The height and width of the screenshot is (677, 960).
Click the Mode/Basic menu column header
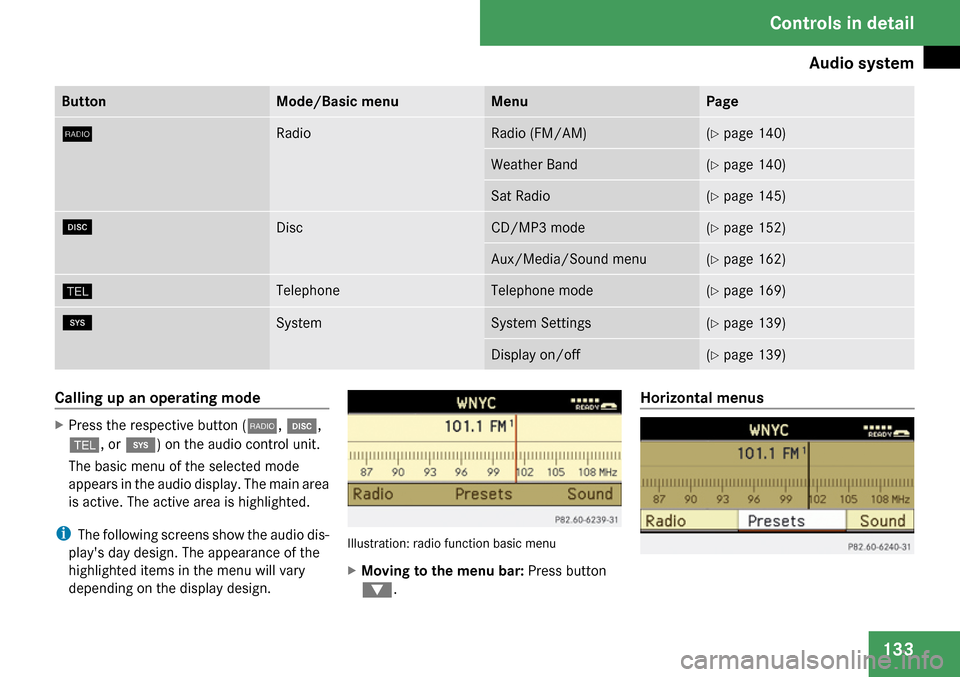377,101
